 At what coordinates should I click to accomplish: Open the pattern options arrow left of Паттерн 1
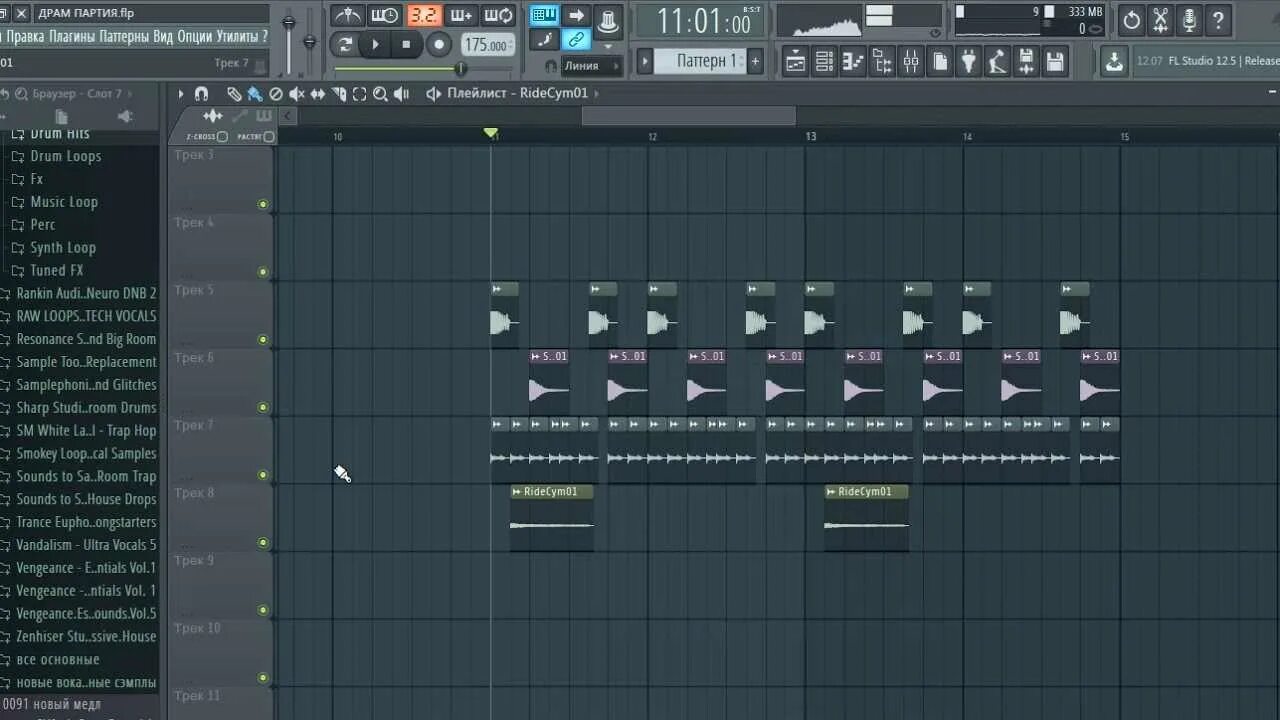tap(645, 61)
